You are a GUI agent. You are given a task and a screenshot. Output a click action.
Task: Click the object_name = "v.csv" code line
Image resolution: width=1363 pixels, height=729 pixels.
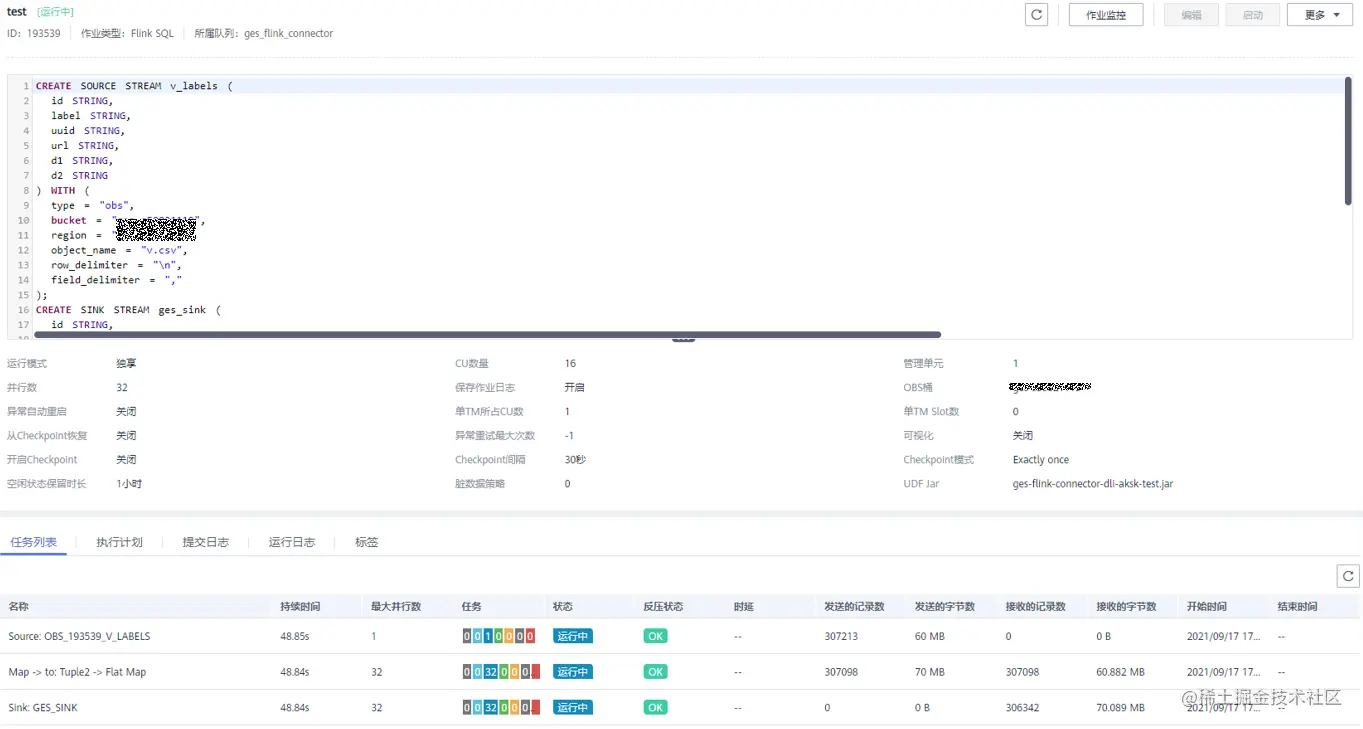(x=119, y=250)
